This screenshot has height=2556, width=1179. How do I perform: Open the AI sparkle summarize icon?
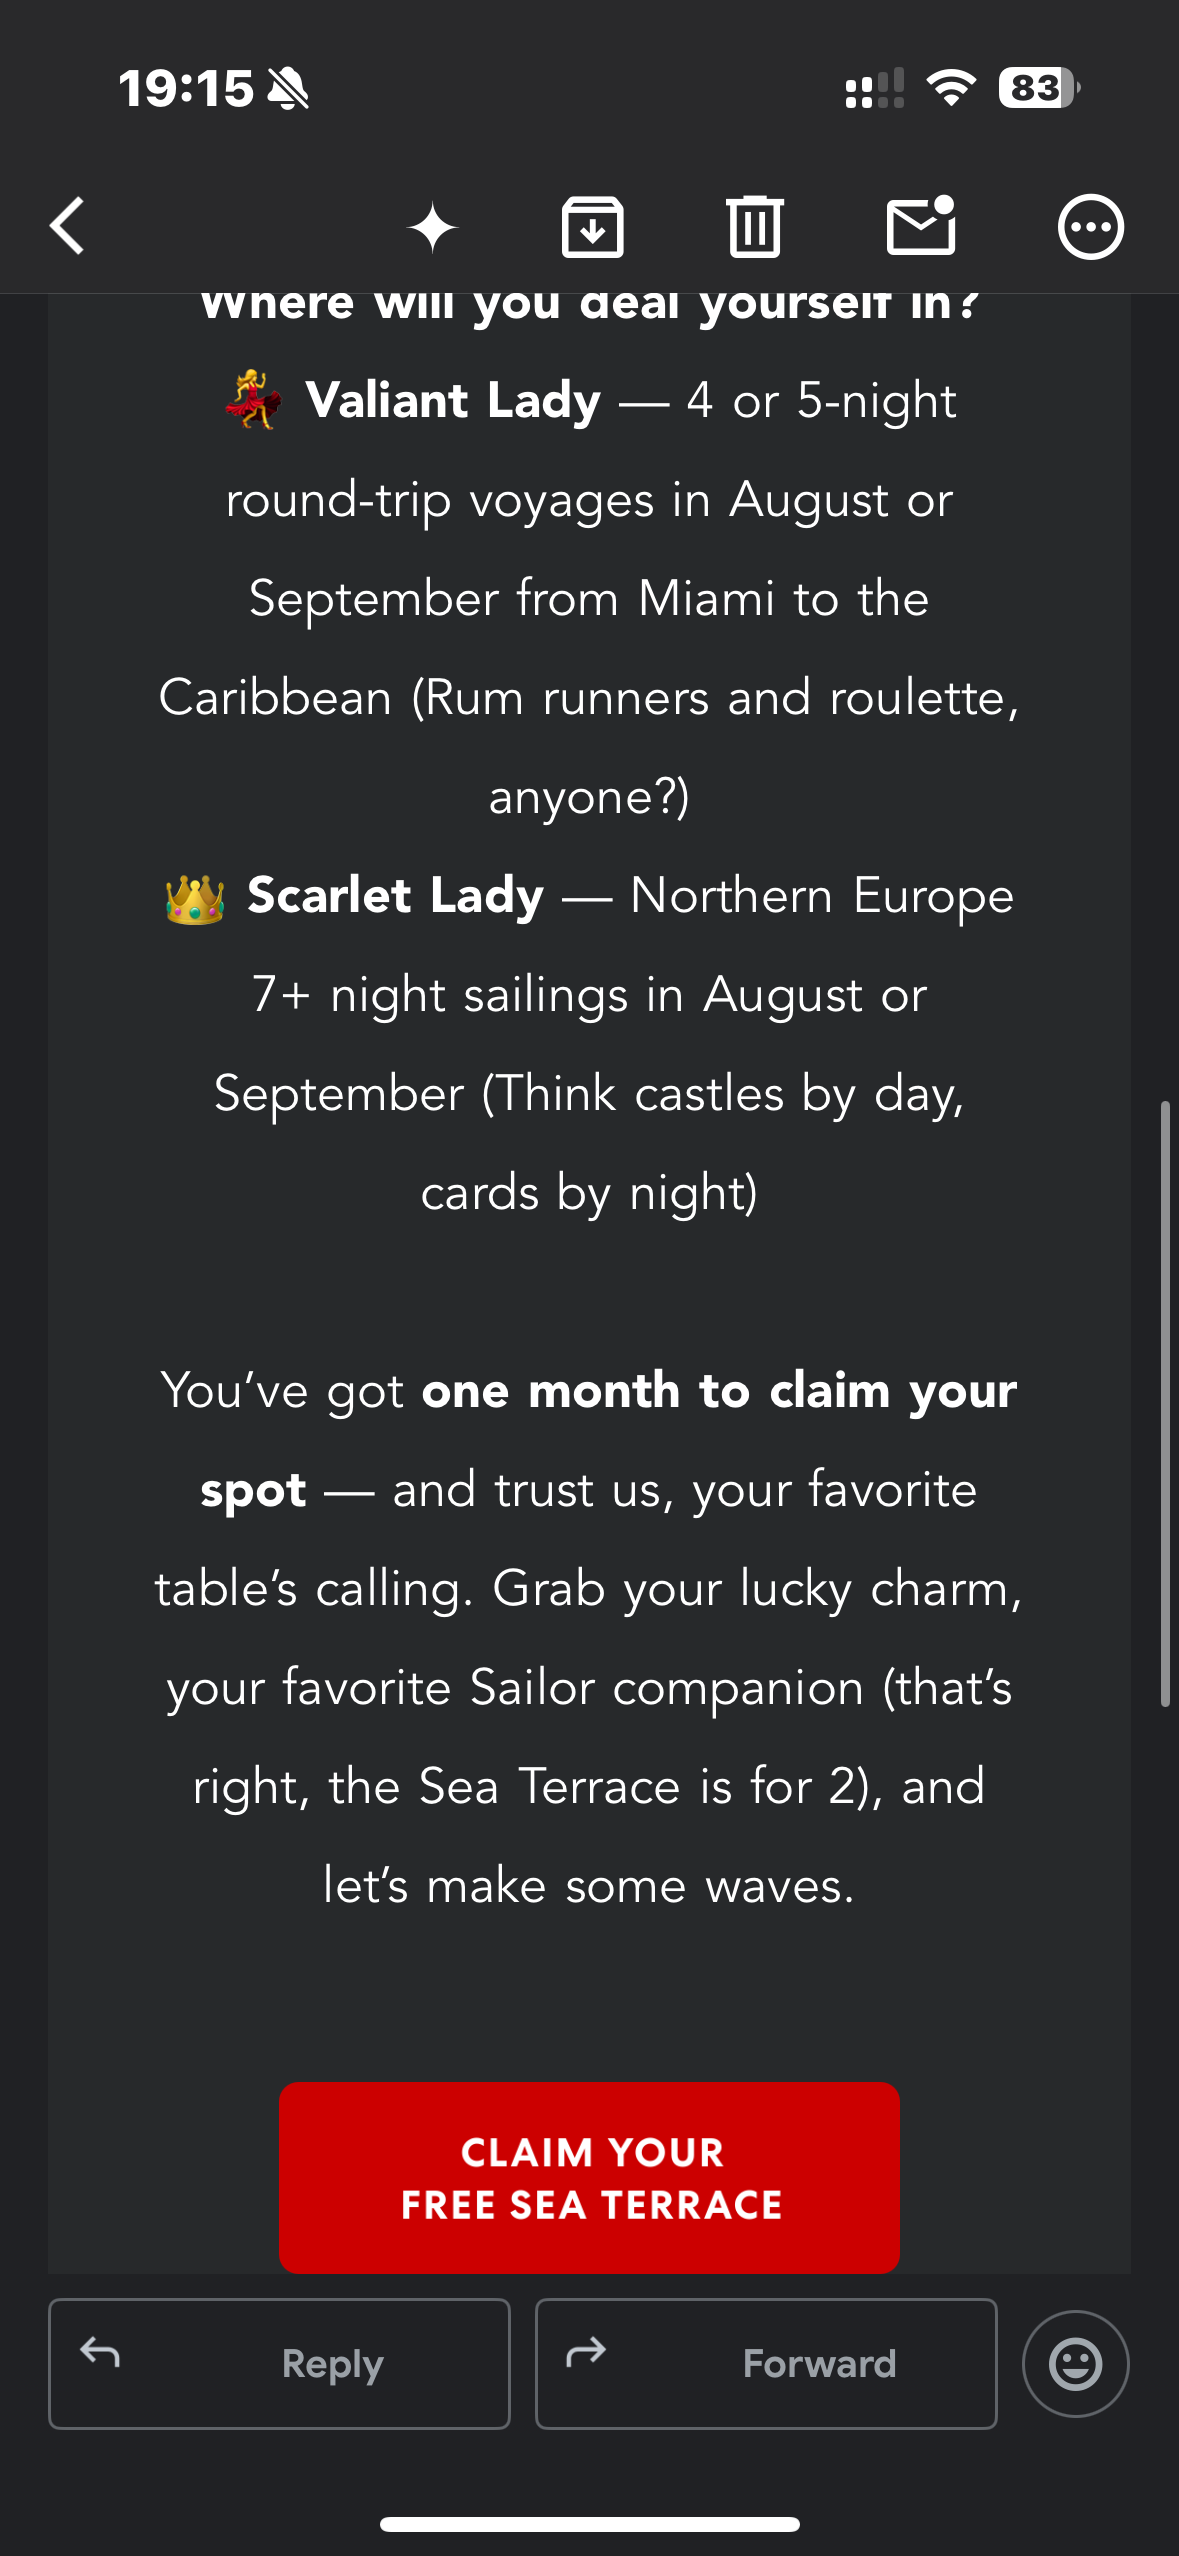pyautogui.click(x=432, y=227)
